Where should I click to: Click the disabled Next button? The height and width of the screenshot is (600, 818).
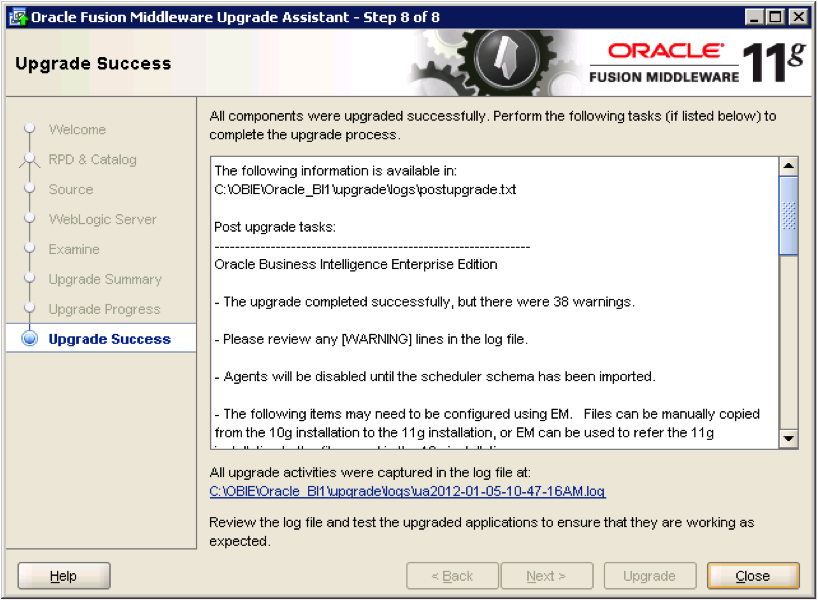coord(547,576)
